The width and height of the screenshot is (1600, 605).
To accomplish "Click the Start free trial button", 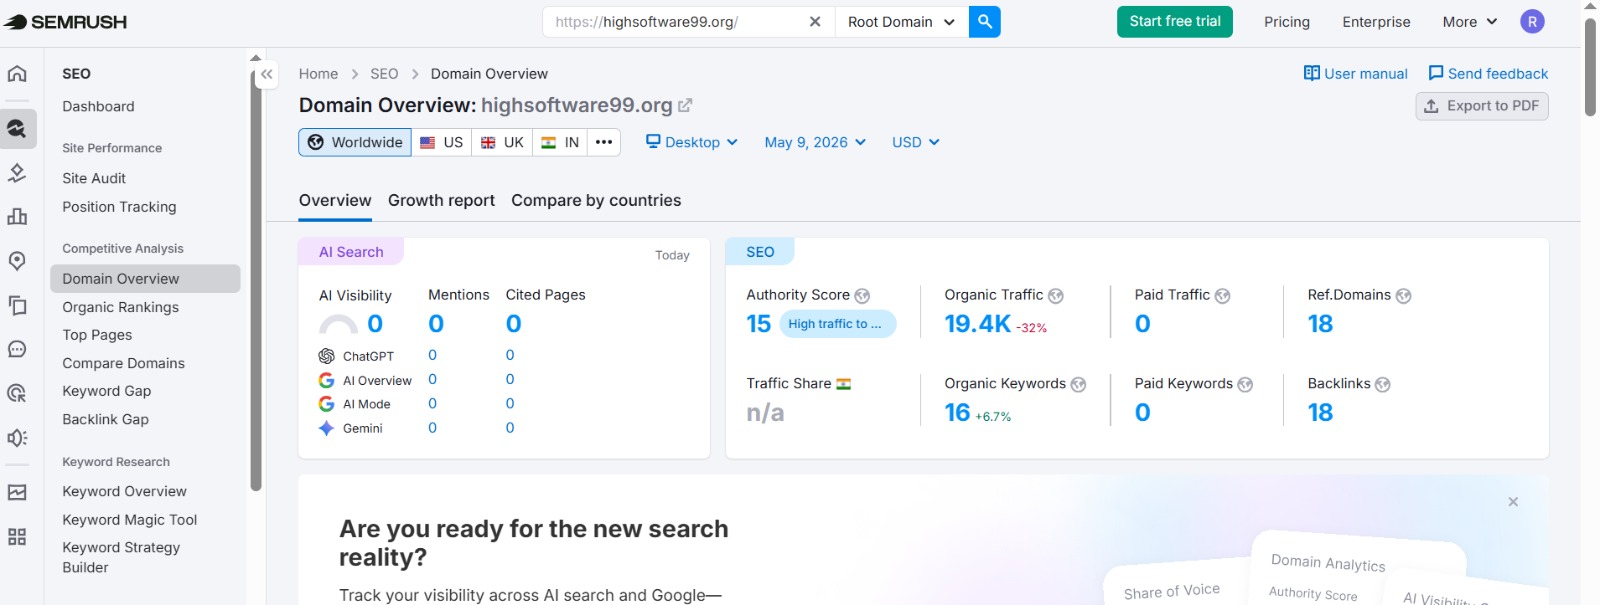I will pyautogui.click(x=1175, y=21).
